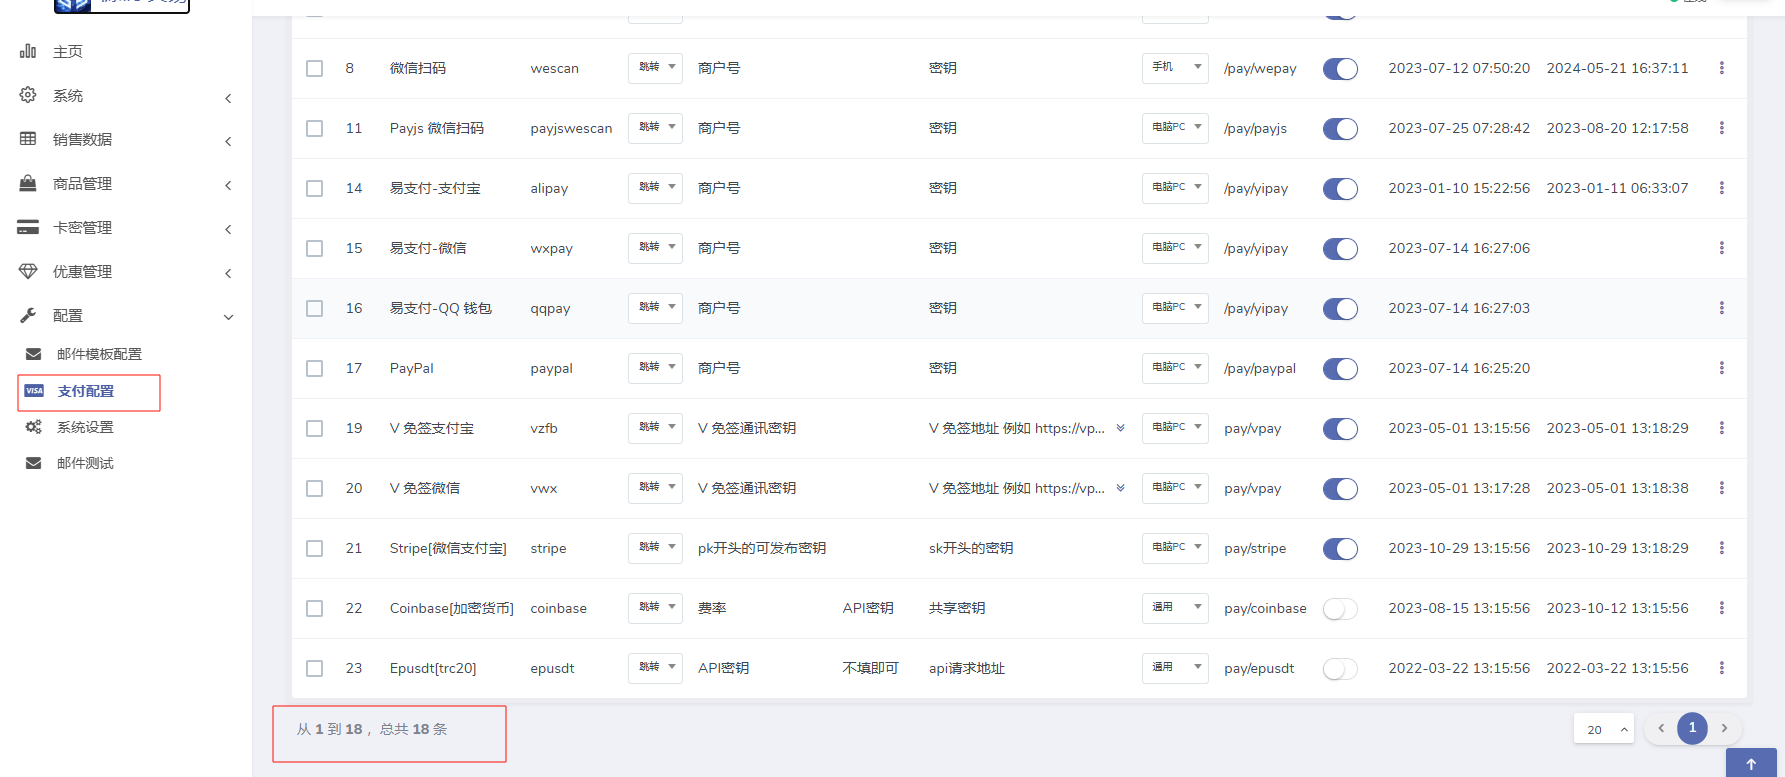1785x777 pixels.
Task: Expand V 免签地址 text in row 19
Action: pyautogui.click(x=1120, y=428)
